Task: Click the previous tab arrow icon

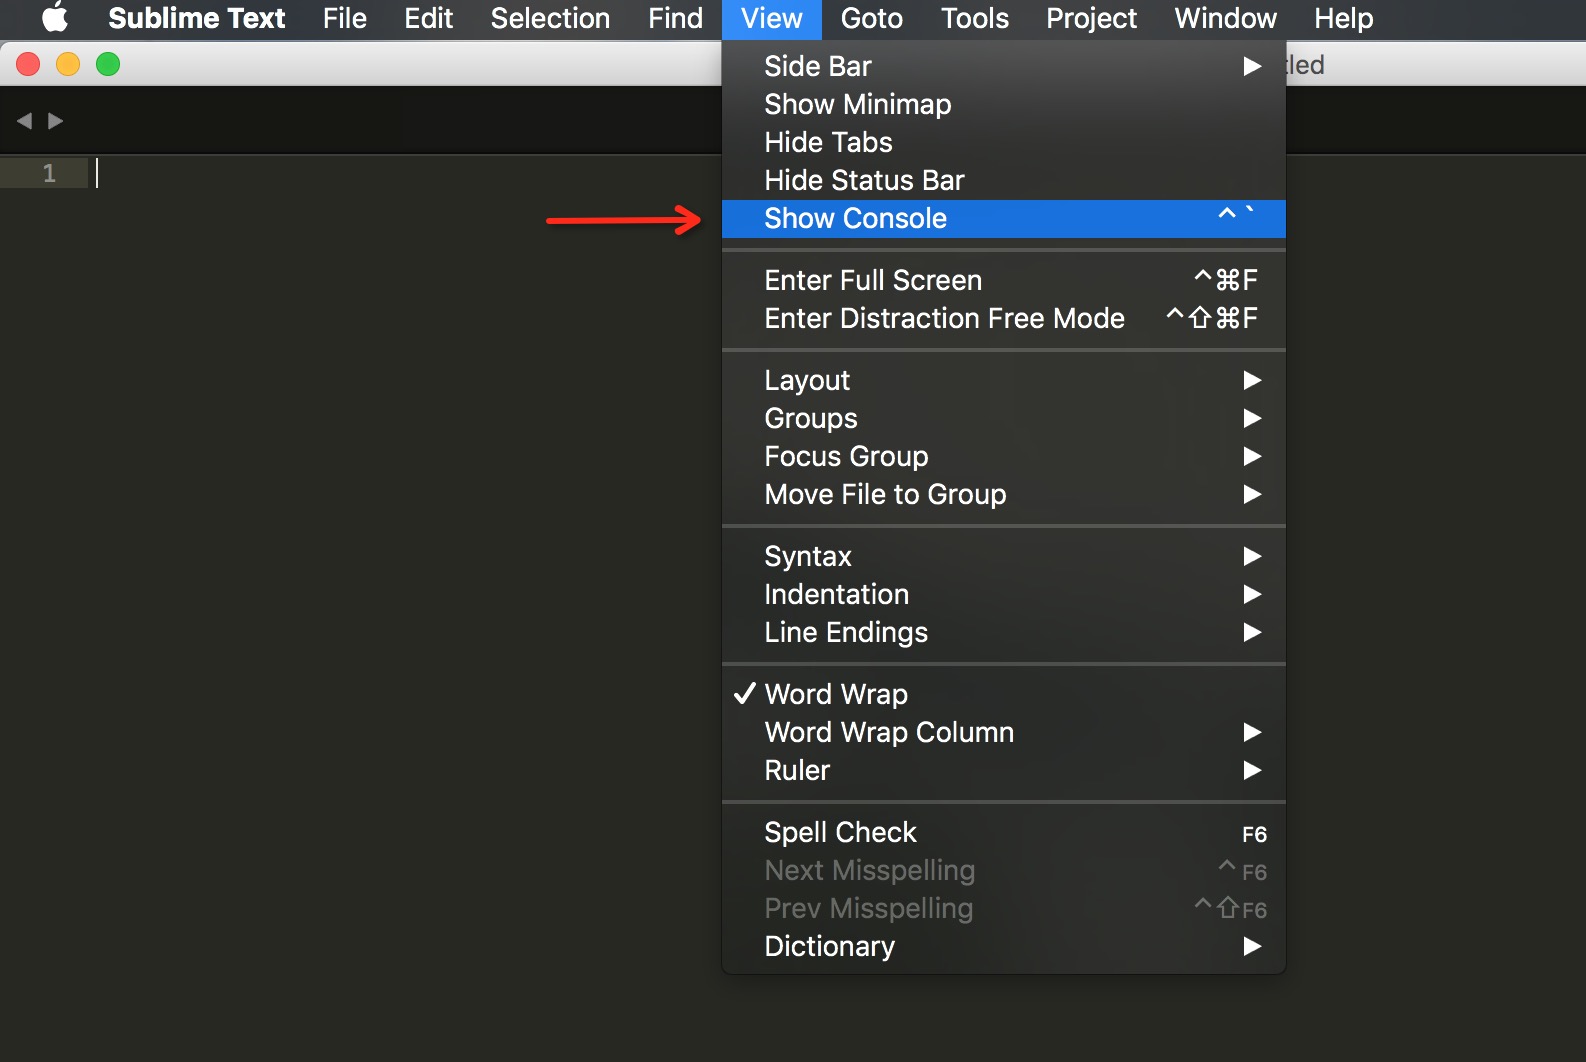Action: (x=25, y=121)
